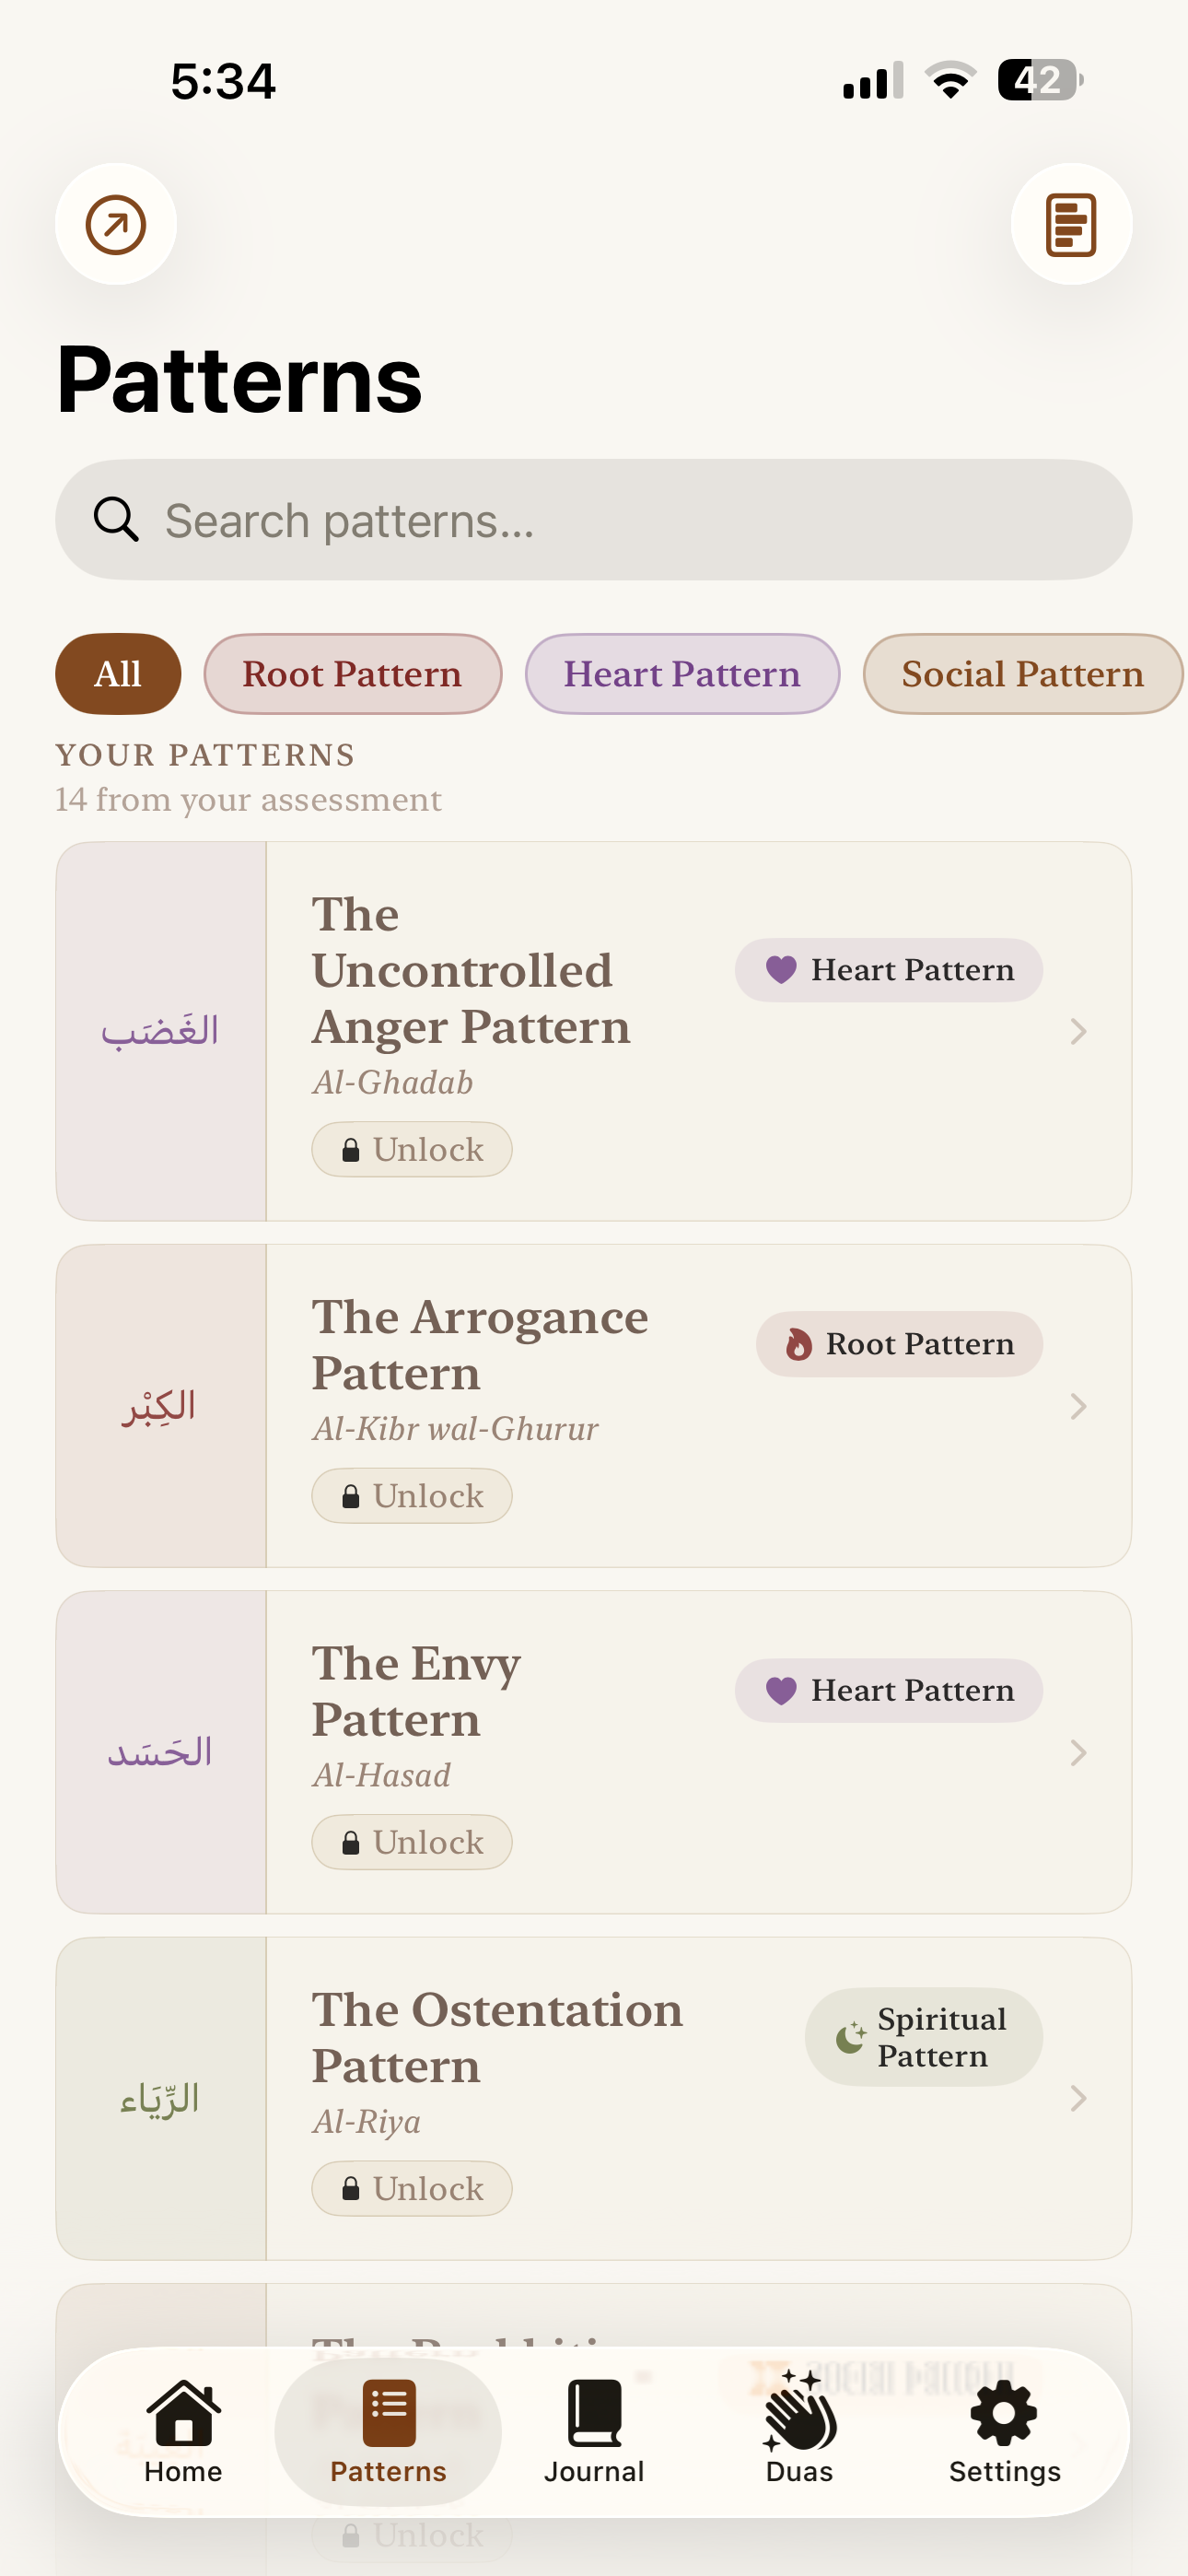Screen dimensions: 1188x2576
Task: Open Envy Pattern chevron arrow
Action: (1078, 1752)
